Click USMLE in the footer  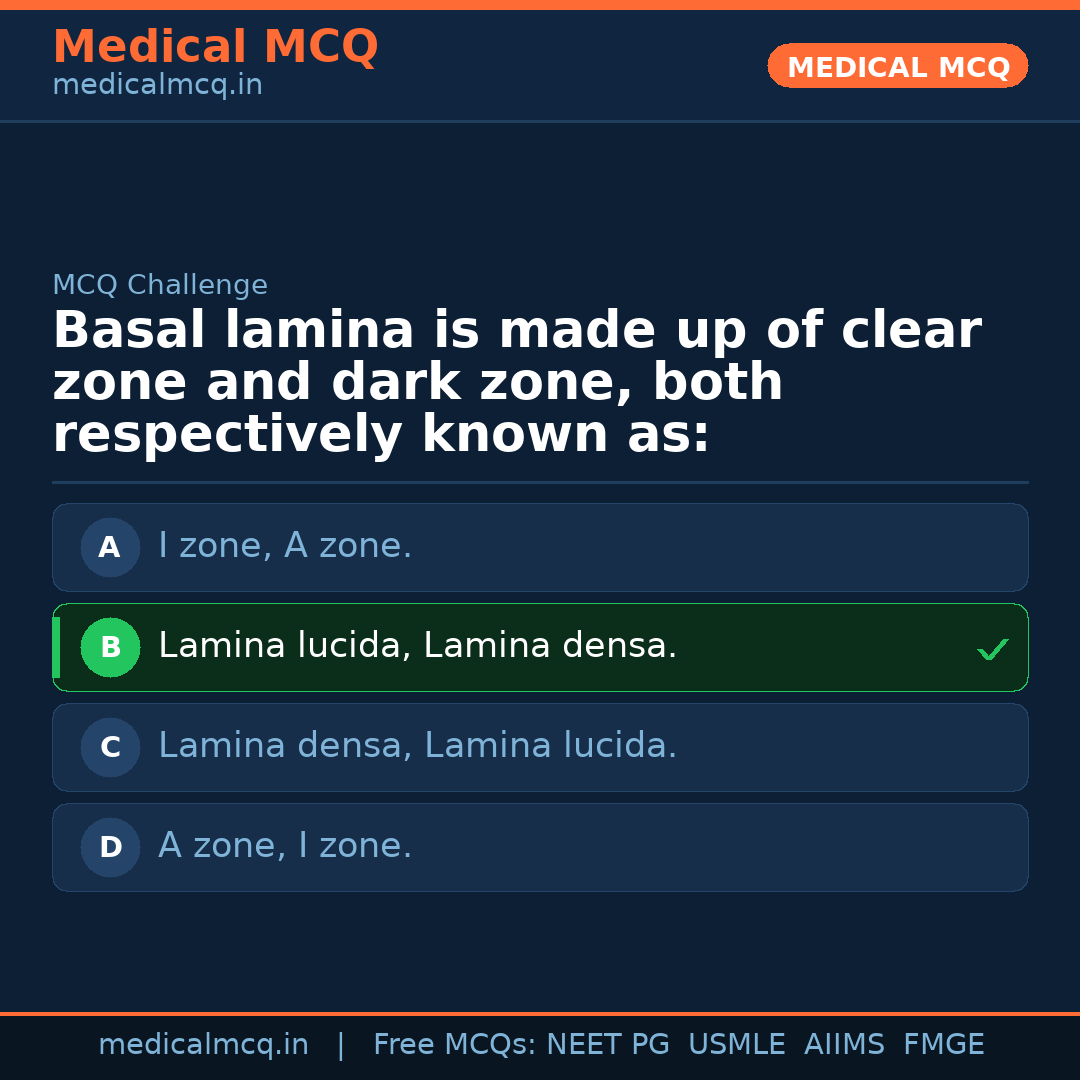736,1045
